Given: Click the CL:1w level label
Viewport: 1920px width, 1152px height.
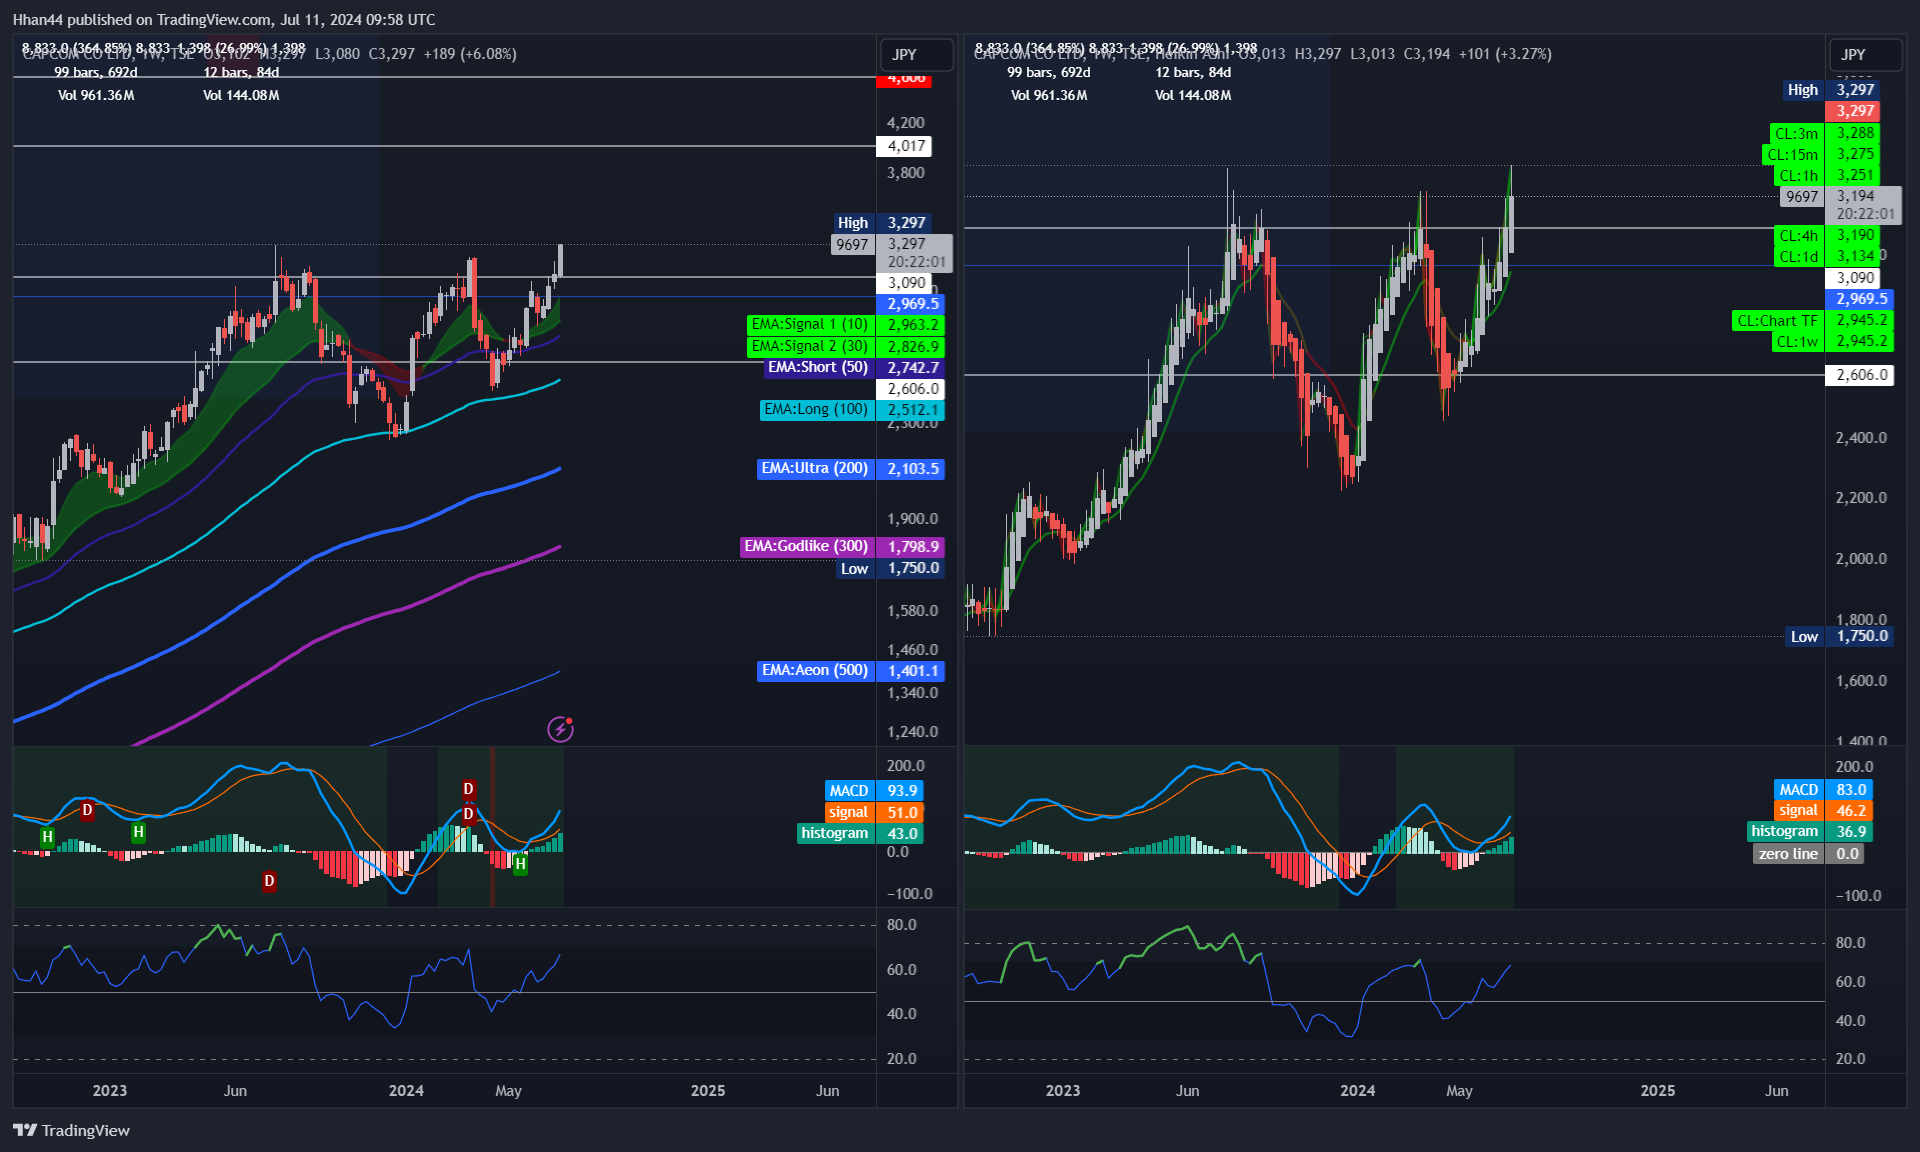Looking at the screenshot, I should pos(1799,342).
